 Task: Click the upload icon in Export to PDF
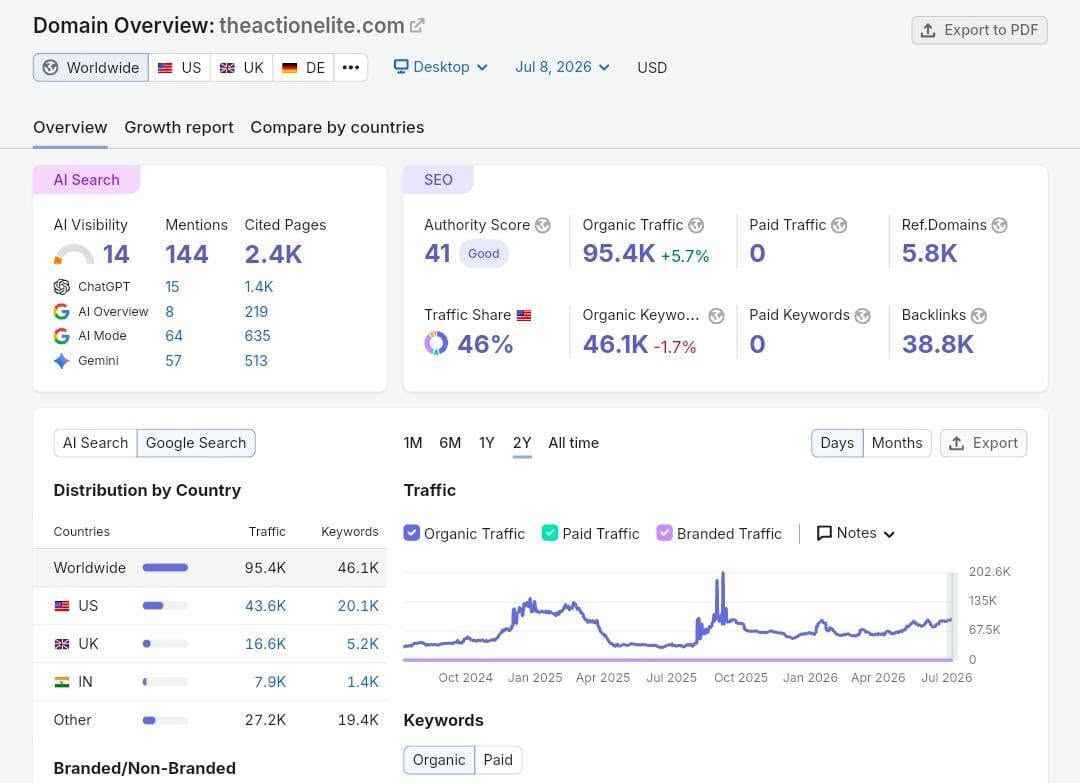(x=928, y=30)
